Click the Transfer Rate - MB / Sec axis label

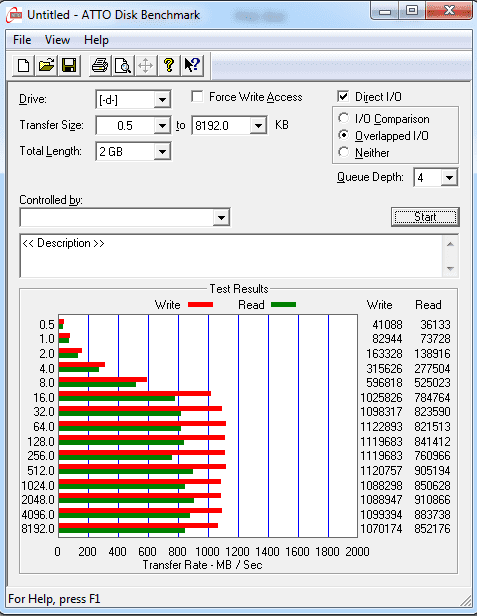(x=202, y=565)
